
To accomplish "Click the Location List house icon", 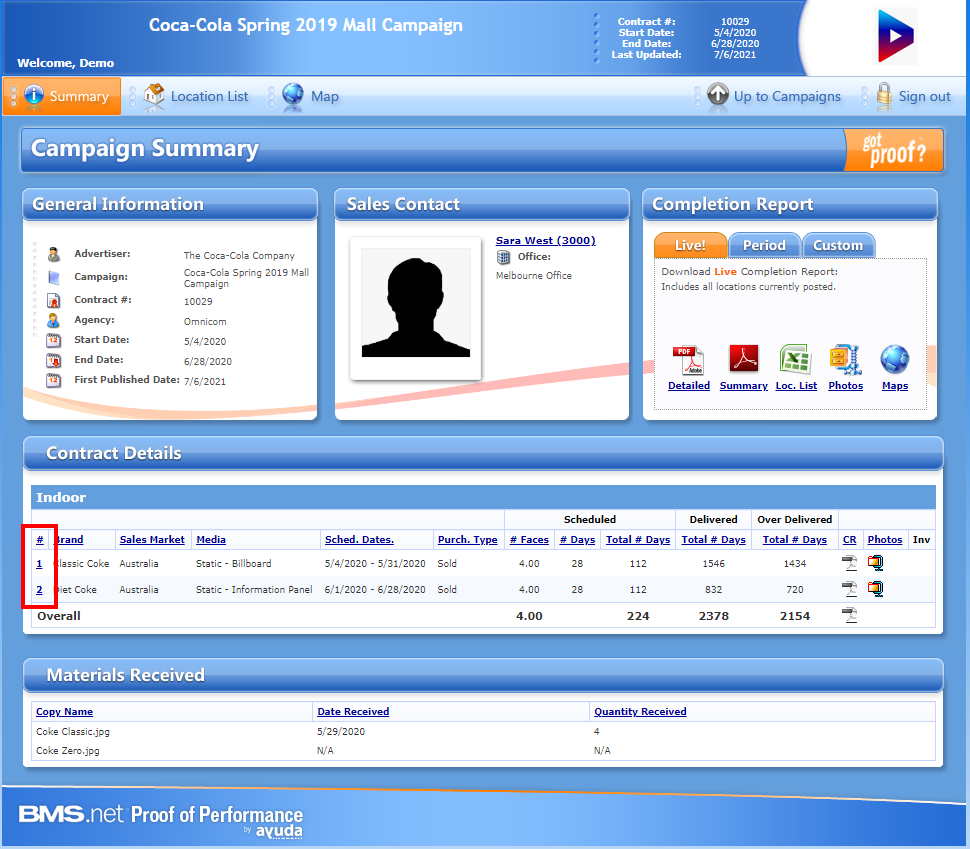I will 154,96.
